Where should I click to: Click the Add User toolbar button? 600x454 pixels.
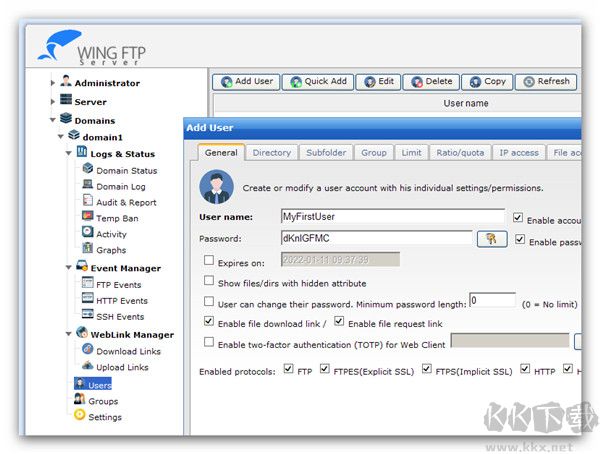pos(246,82)
